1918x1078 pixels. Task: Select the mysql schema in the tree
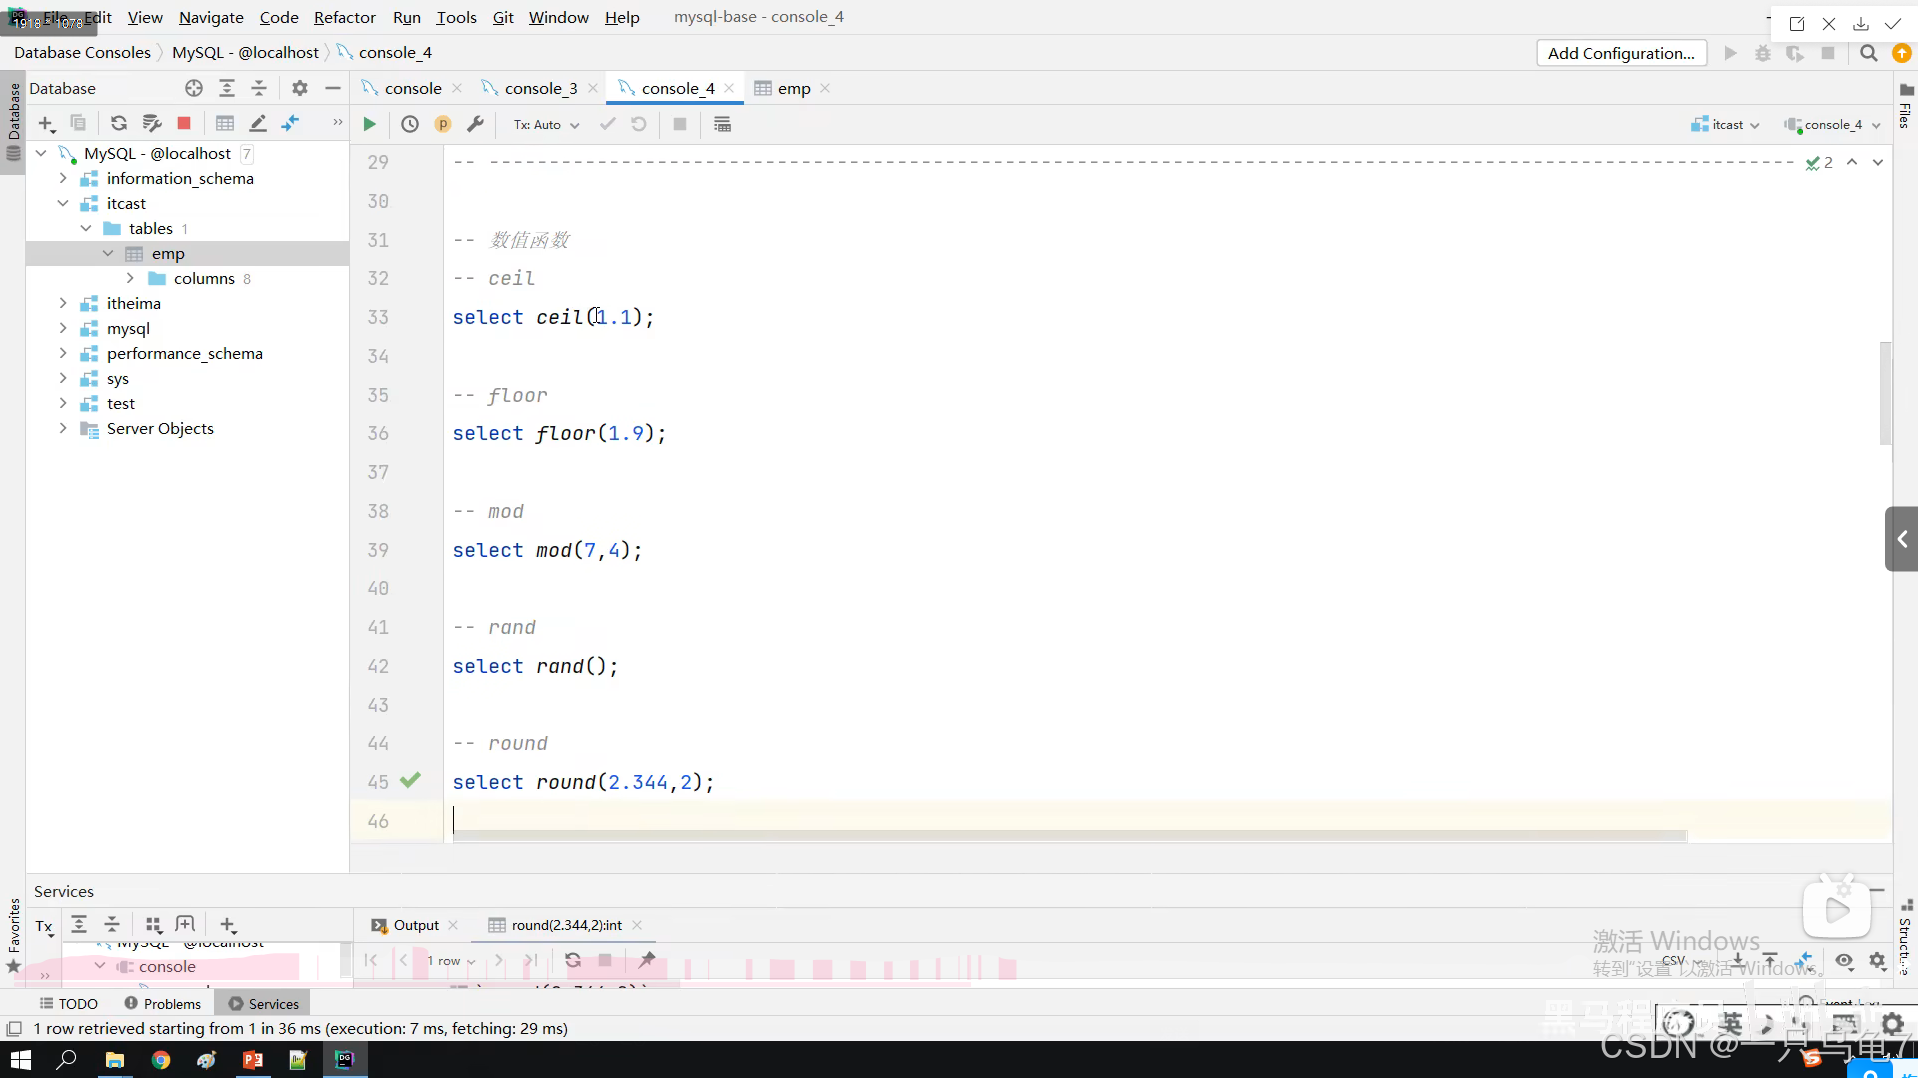128,328
